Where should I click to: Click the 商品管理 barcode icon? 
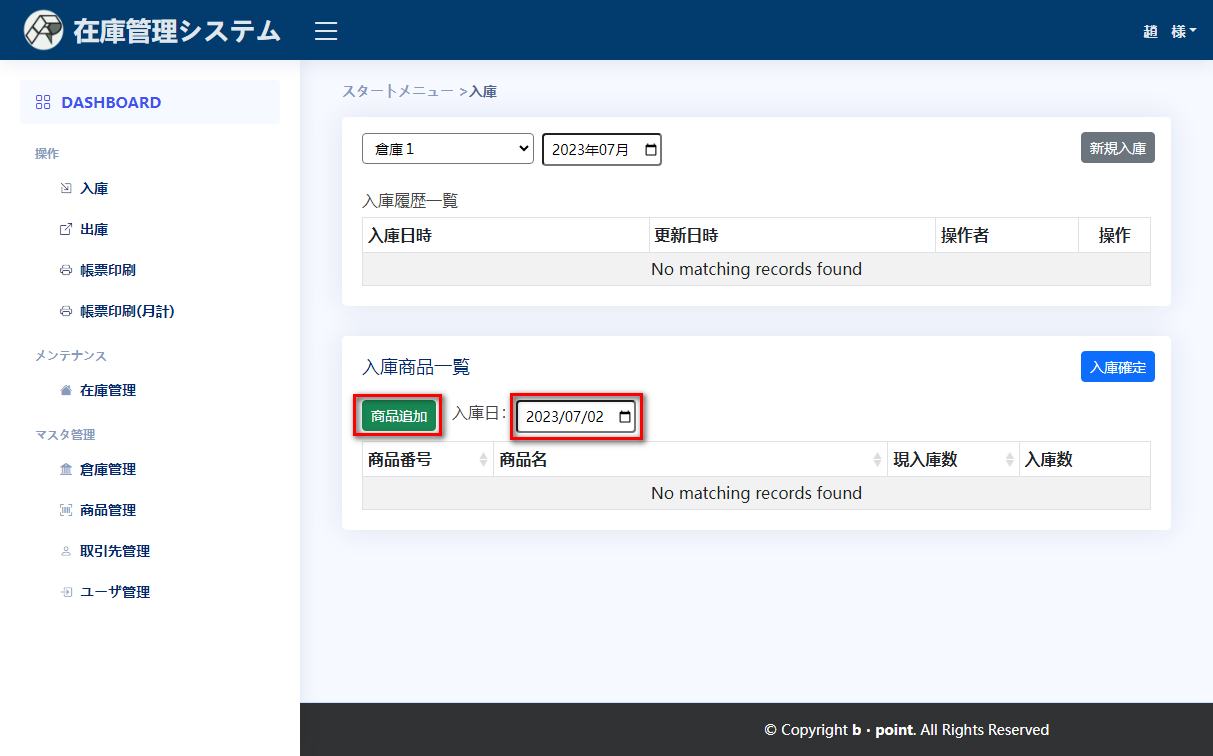[66, 510]
